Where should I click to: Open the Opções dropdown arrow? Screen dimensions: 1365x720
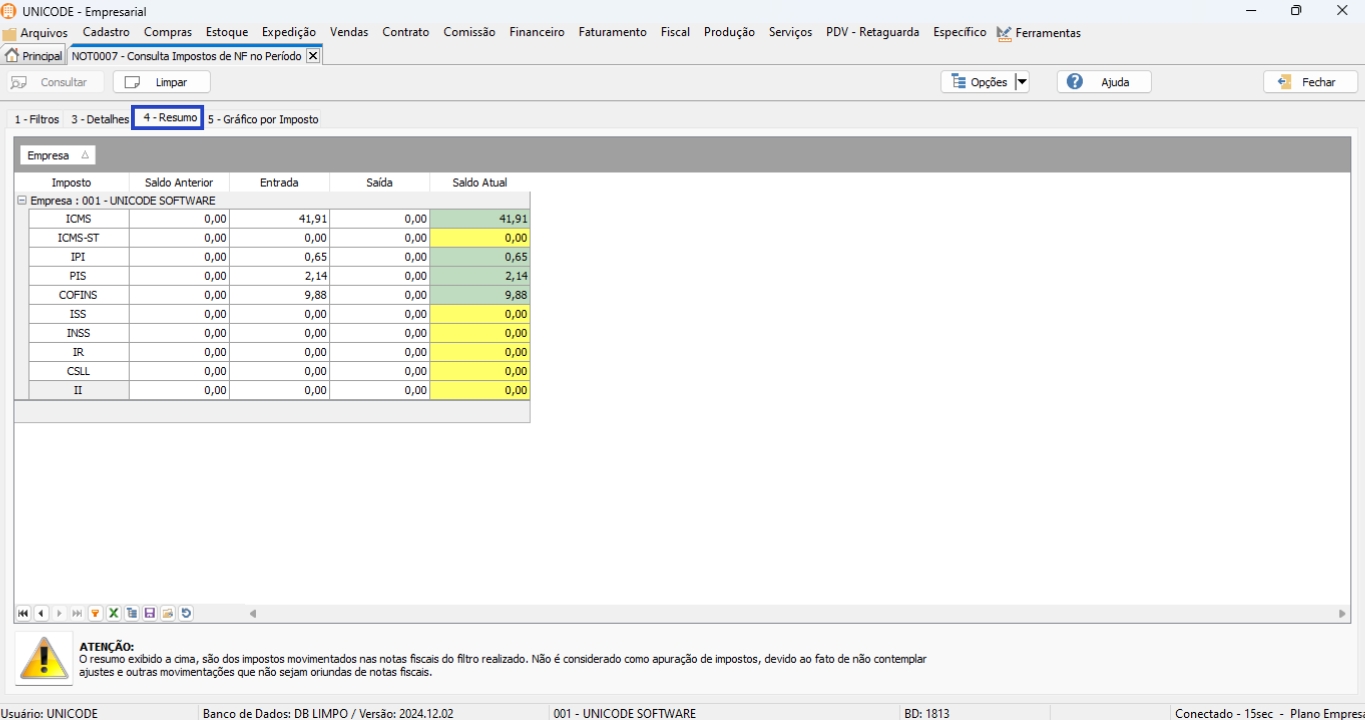click(1021, 82)
